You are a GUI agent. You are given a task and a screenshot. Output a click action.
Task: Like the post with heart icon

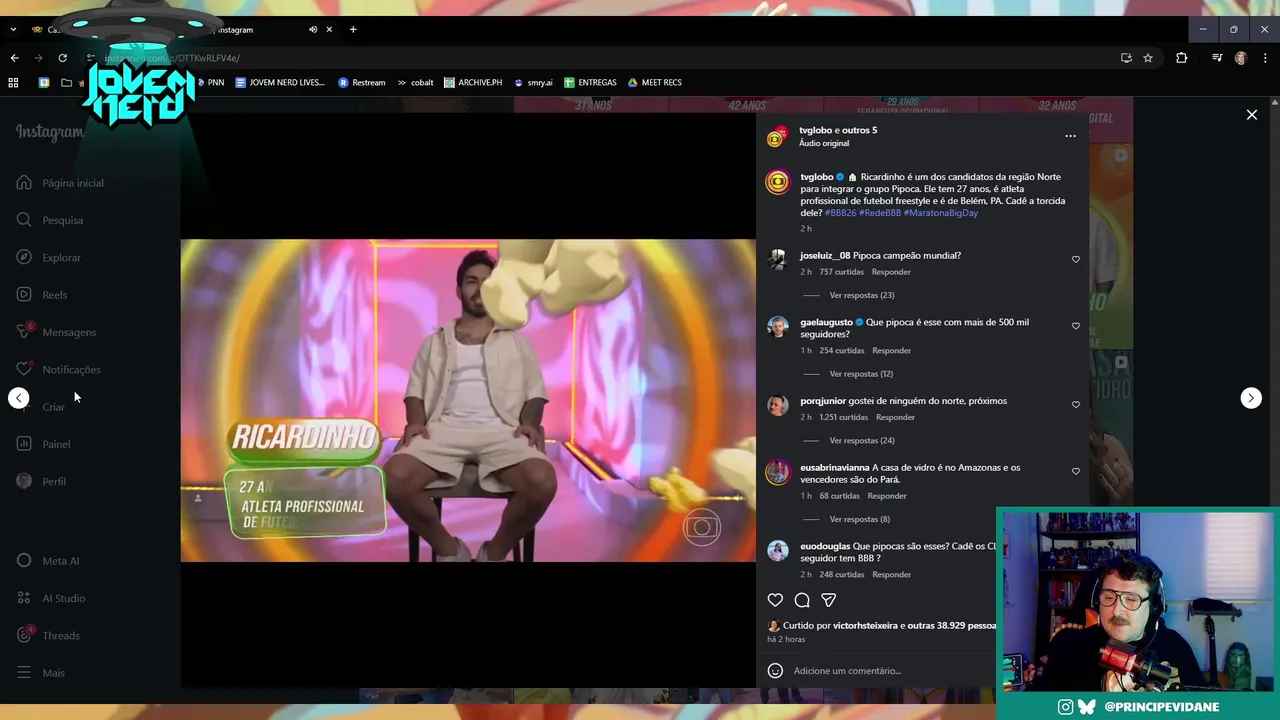tap(775, 600)
